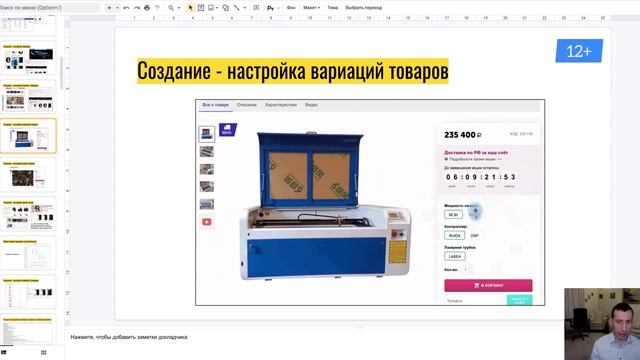Open the Макет layout dropdown
Screen dimensions: 640x360
312,8
